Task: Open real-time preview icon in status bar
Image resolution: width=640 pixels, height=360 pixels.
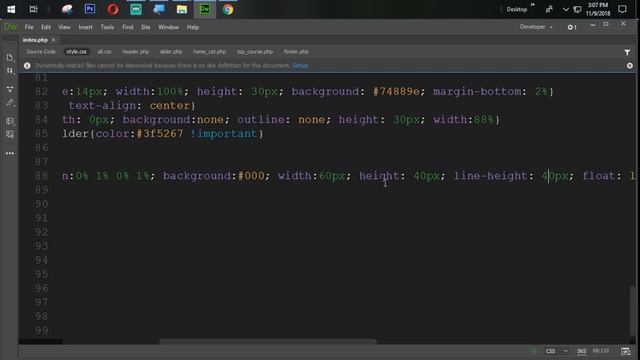Action: (x=625, y=351)
